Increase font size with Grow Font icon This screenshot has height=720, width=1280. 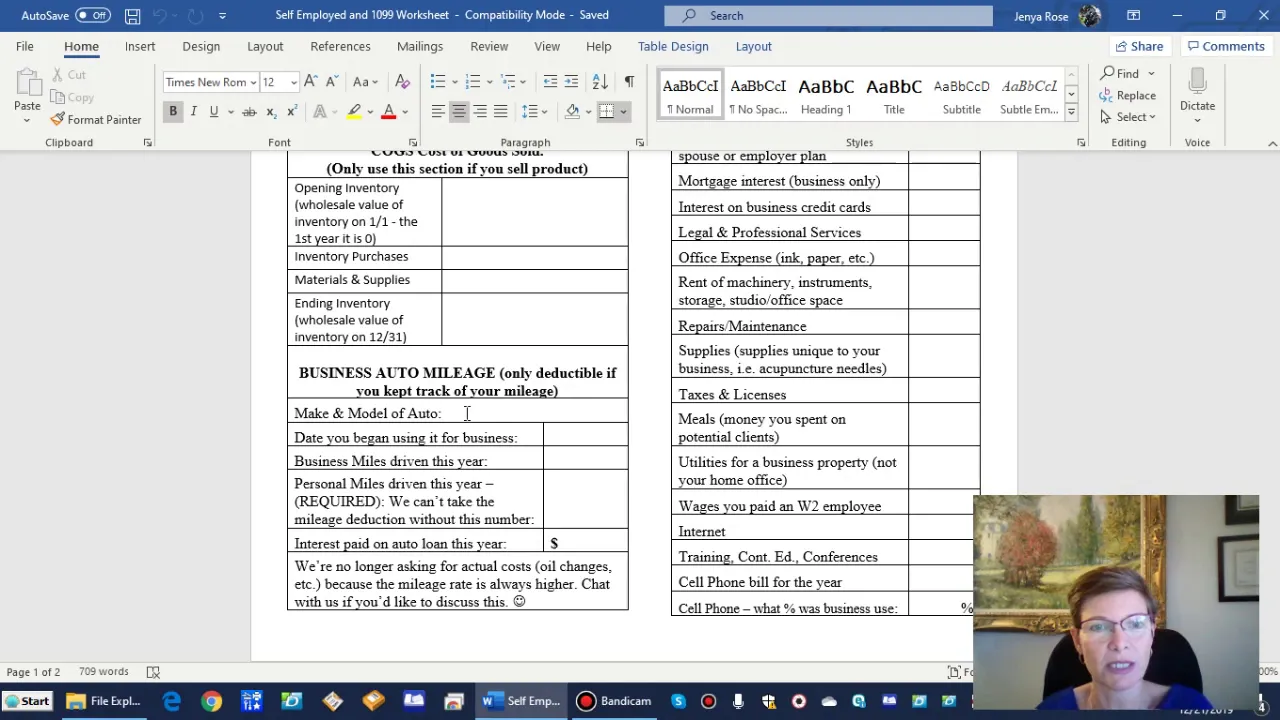(x=311, y=81)
